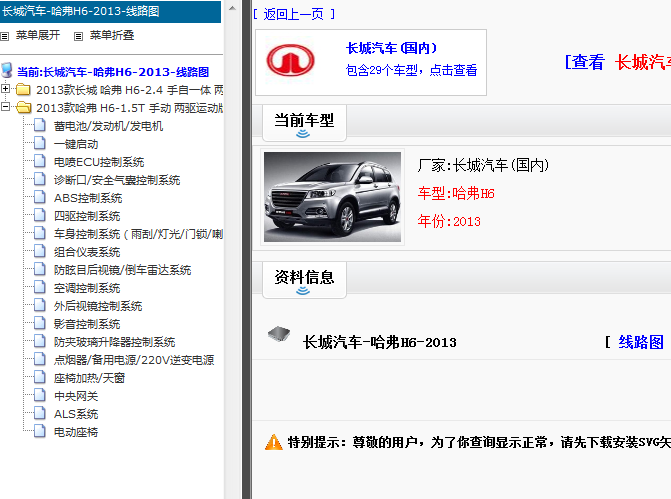Open 电喷ECU控制系统 tree item
This screenshot has width=671, height=499.
99,162
